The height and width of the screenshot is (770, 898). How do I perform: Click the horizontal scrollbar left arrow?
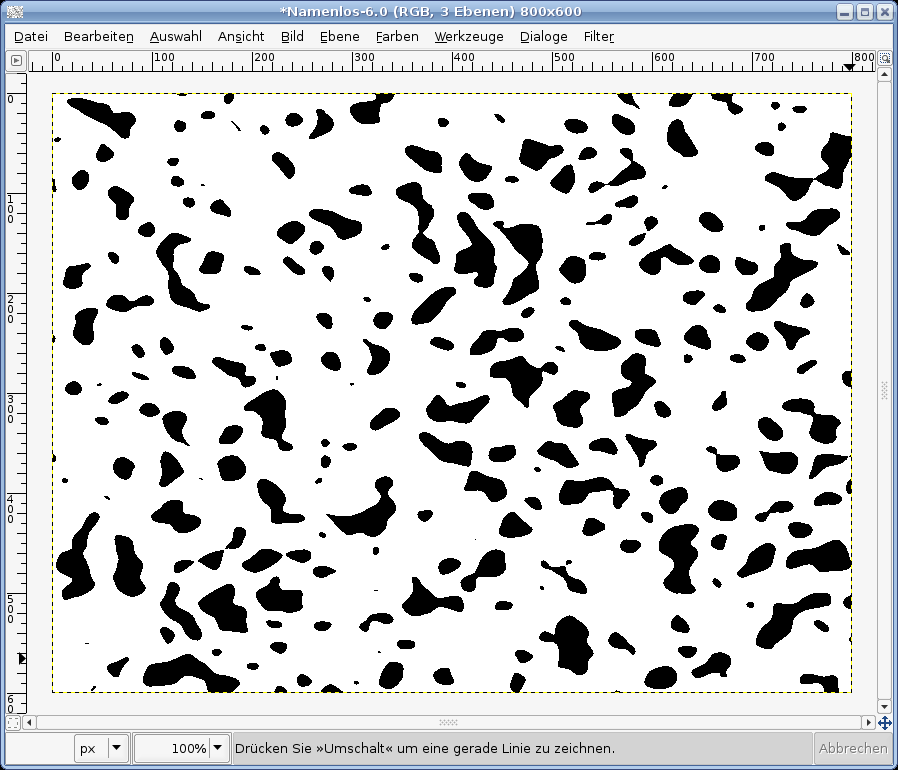pyautogui.click(x=29, y=722)
